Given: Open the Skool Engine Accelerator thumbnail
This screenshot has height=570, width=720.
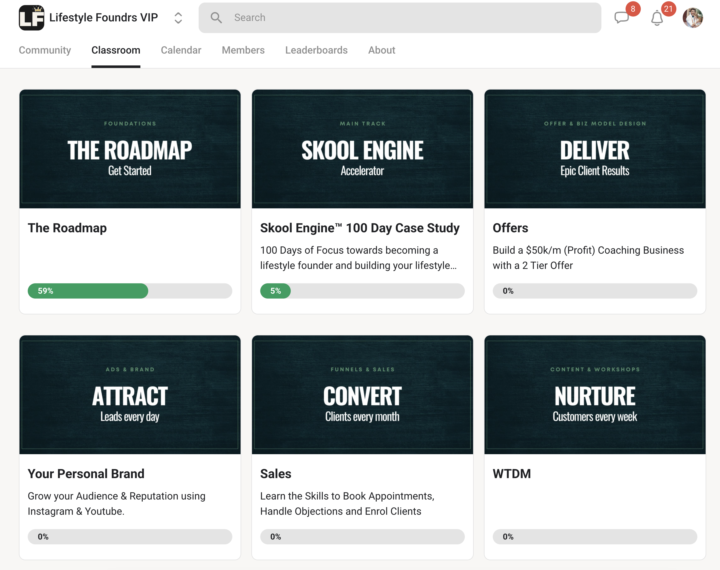Looking at the screenshot, I should point(362,149).
